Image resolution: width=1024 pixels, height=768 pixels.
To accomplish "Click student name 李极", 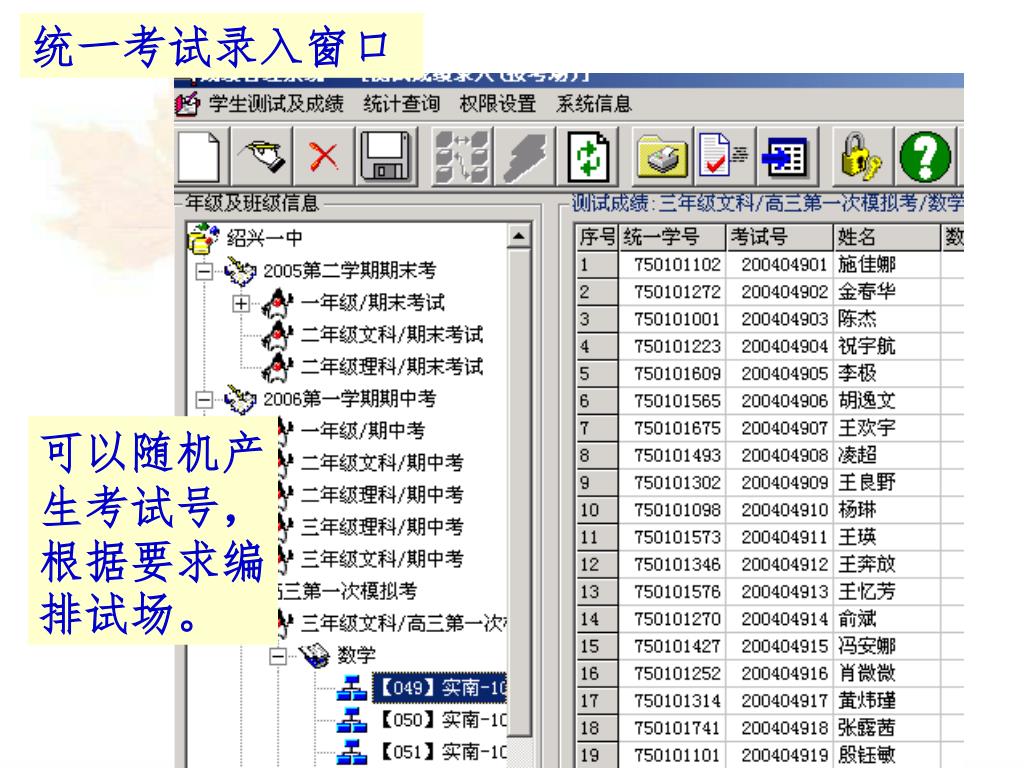I will 857,373.
